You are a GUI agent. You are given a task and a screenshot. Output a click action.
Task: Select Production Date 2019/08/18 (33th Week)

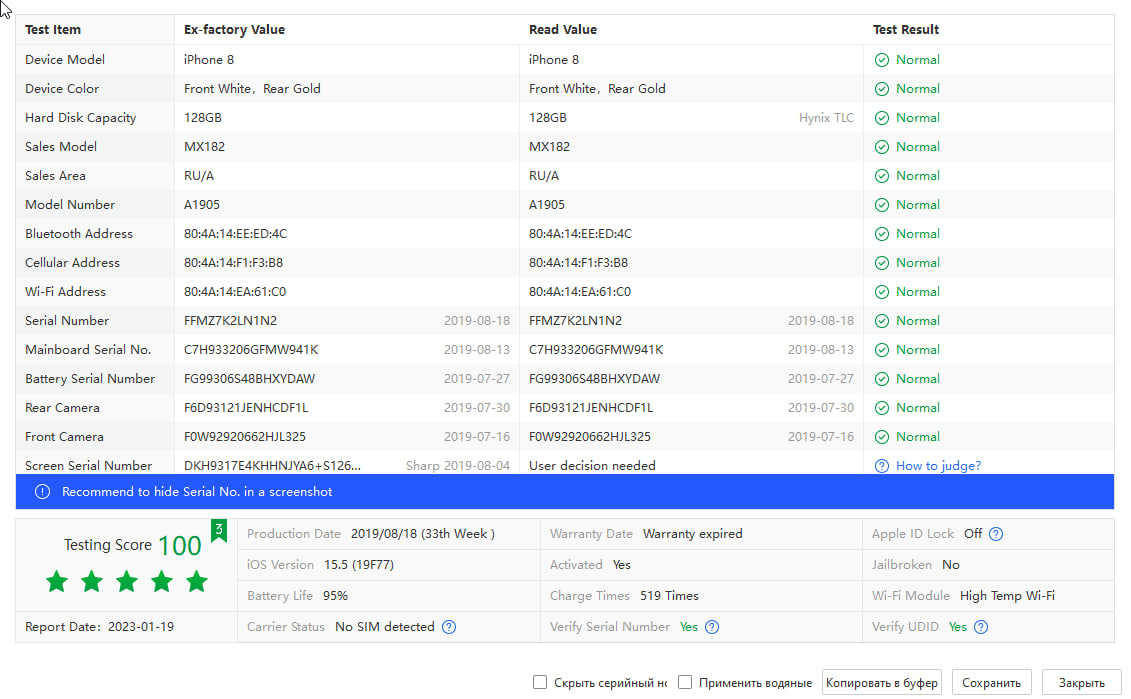423,534
